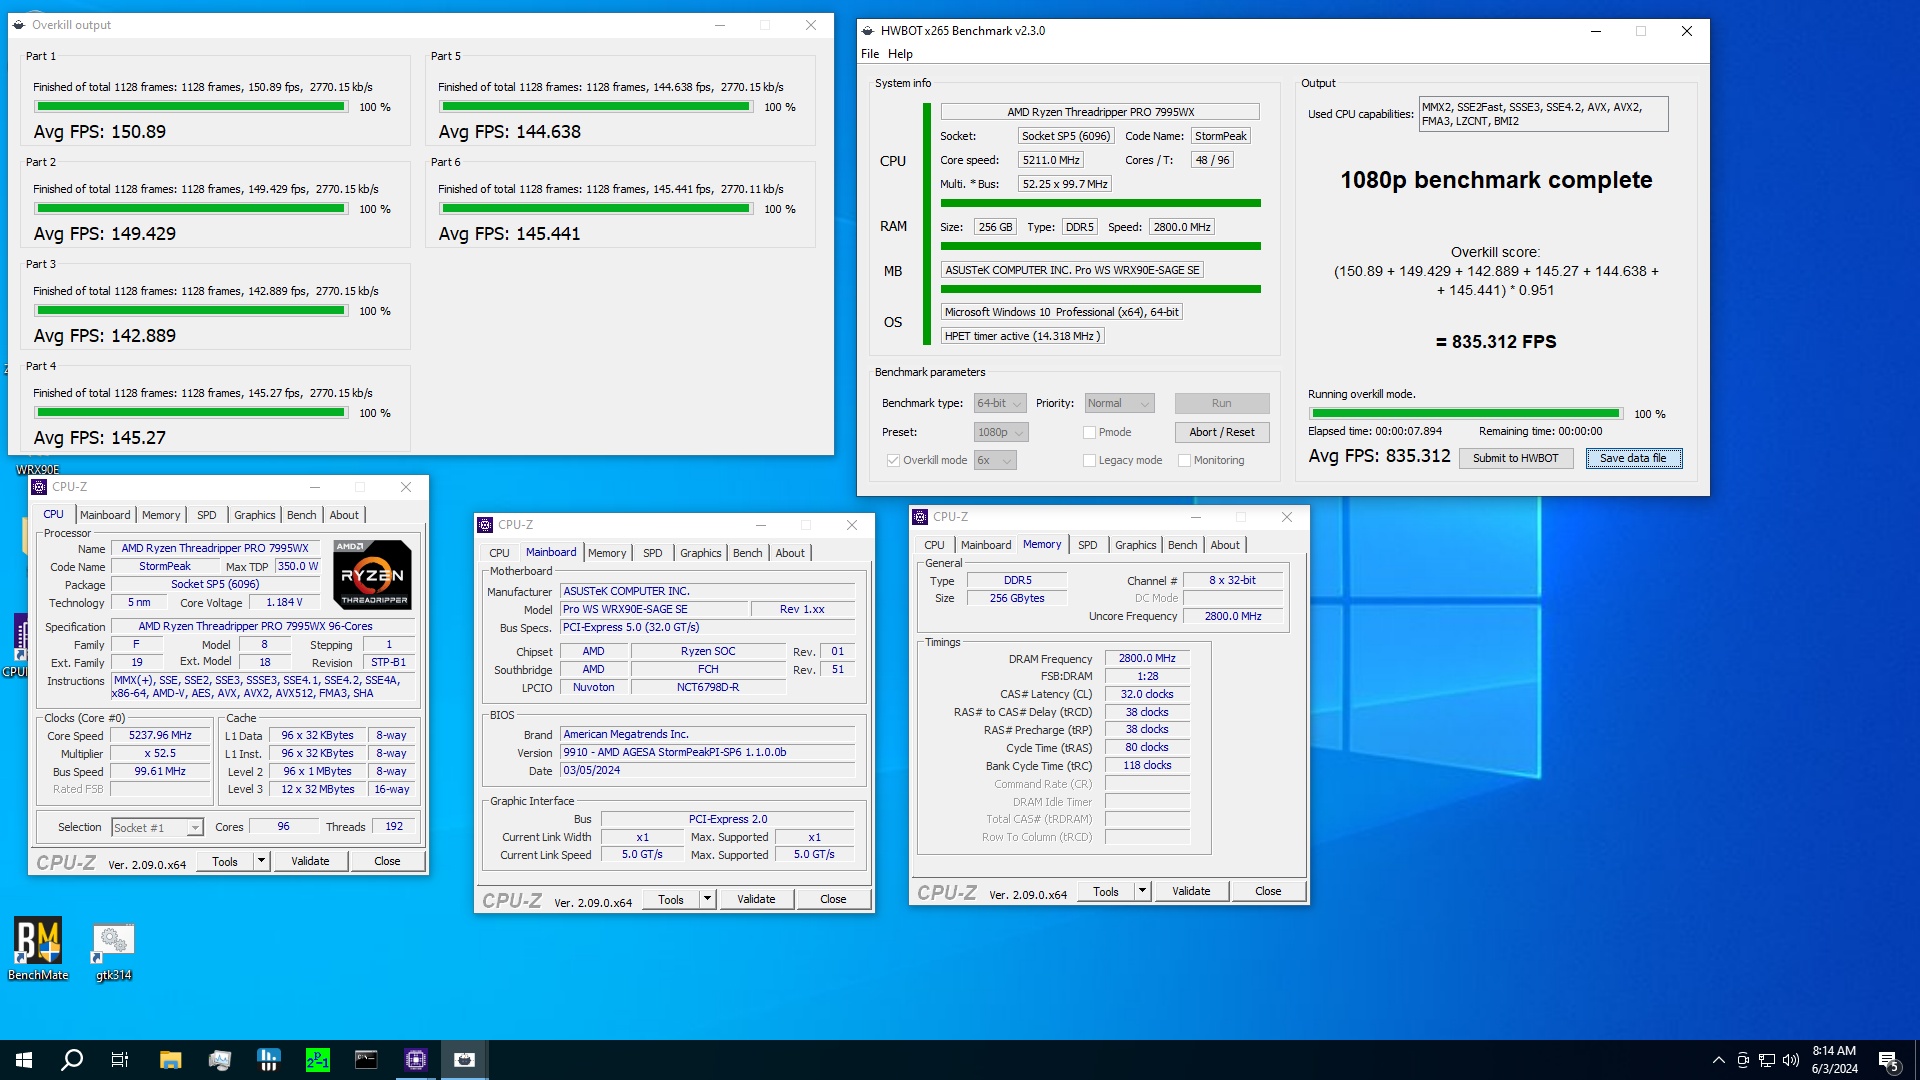Image resolution: width=1920 pixels, height=1080 pixels.
Task: Click Tools button in CPU-Z Memory window
Action: 1106,891
